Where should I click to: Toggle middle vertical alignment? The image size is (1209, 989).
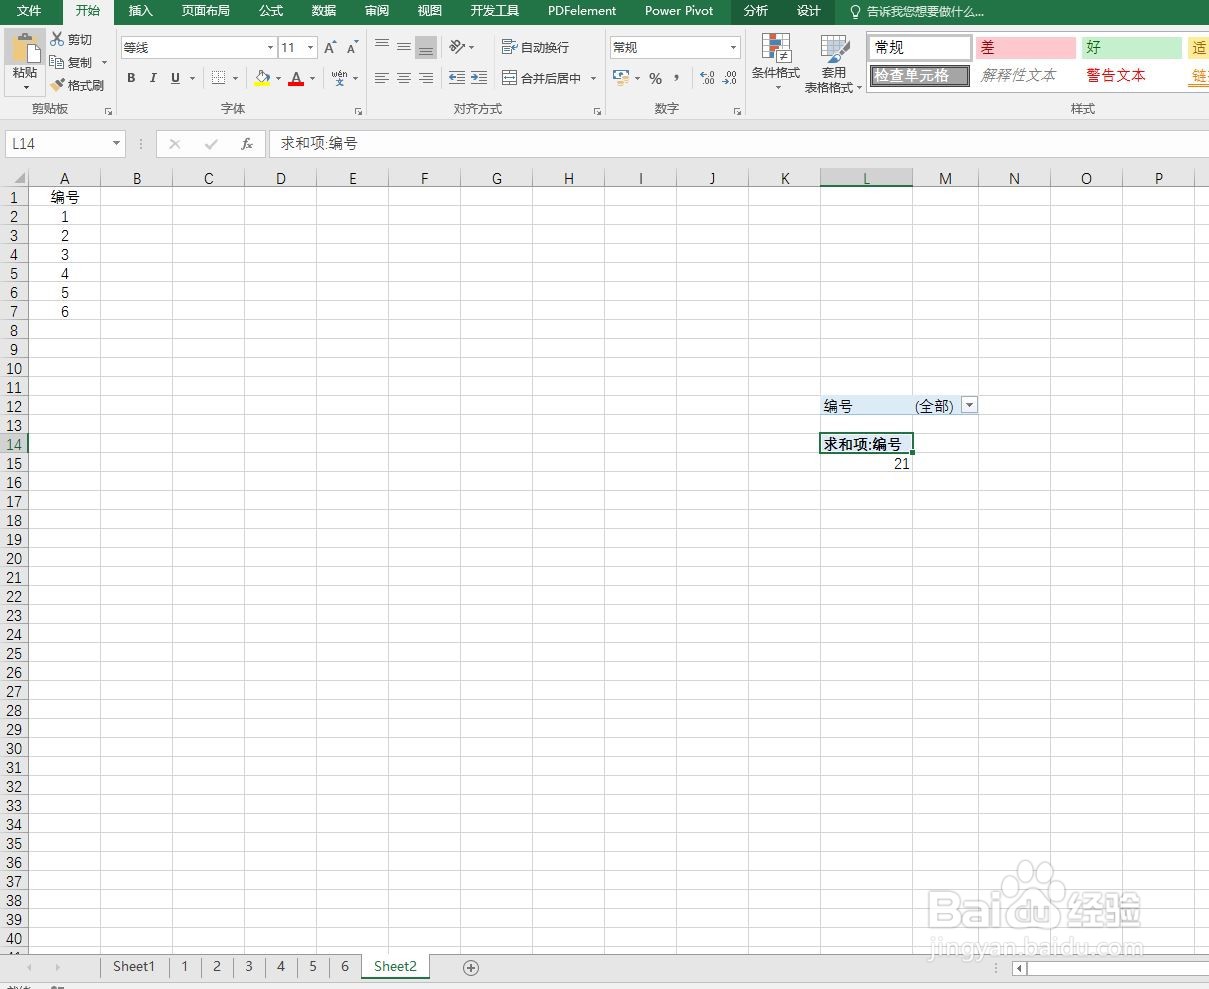[x=404, y=47]
